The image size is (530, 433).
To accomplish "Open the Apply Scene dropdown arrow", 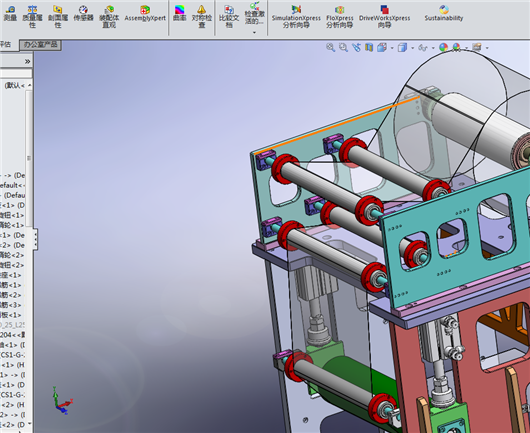I will tap(466, 48).
